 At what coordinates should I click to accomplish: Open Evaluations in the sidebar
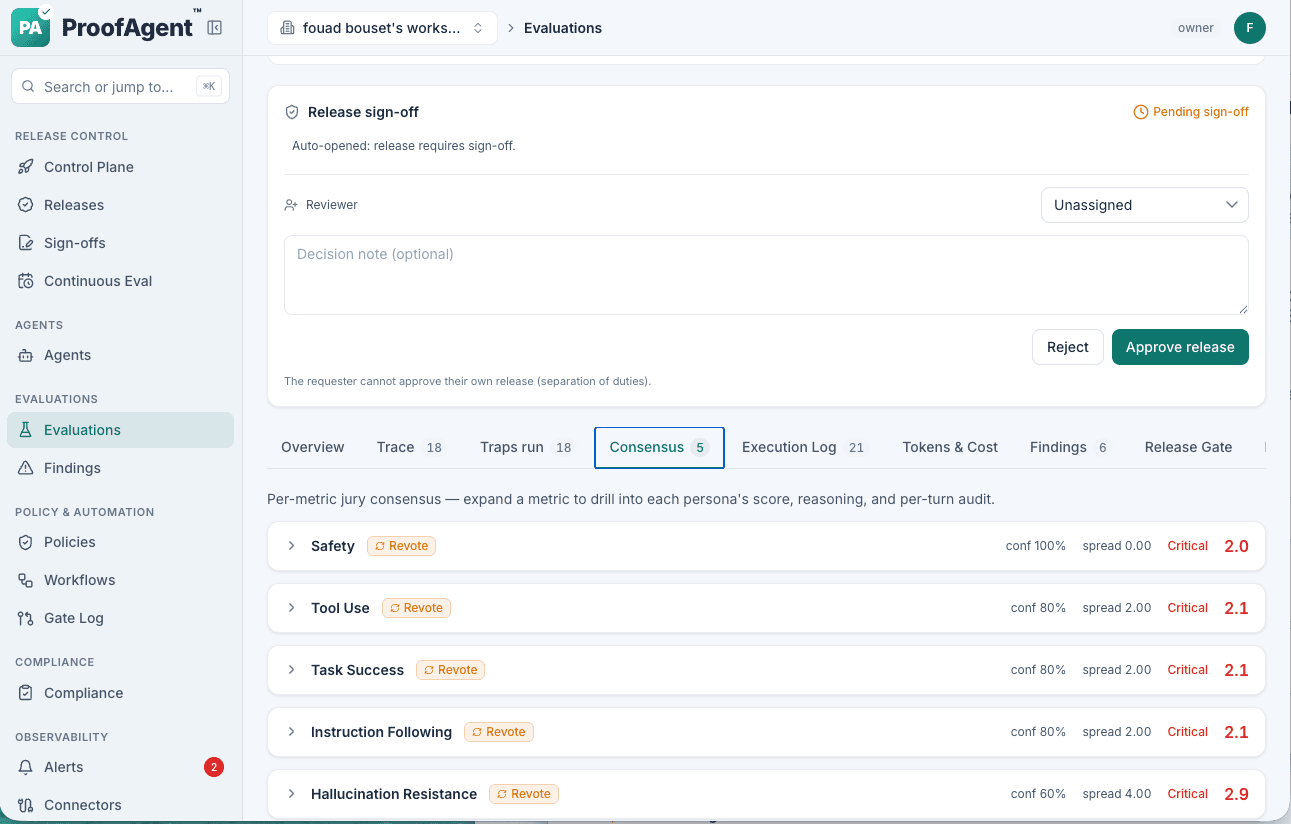120,430
